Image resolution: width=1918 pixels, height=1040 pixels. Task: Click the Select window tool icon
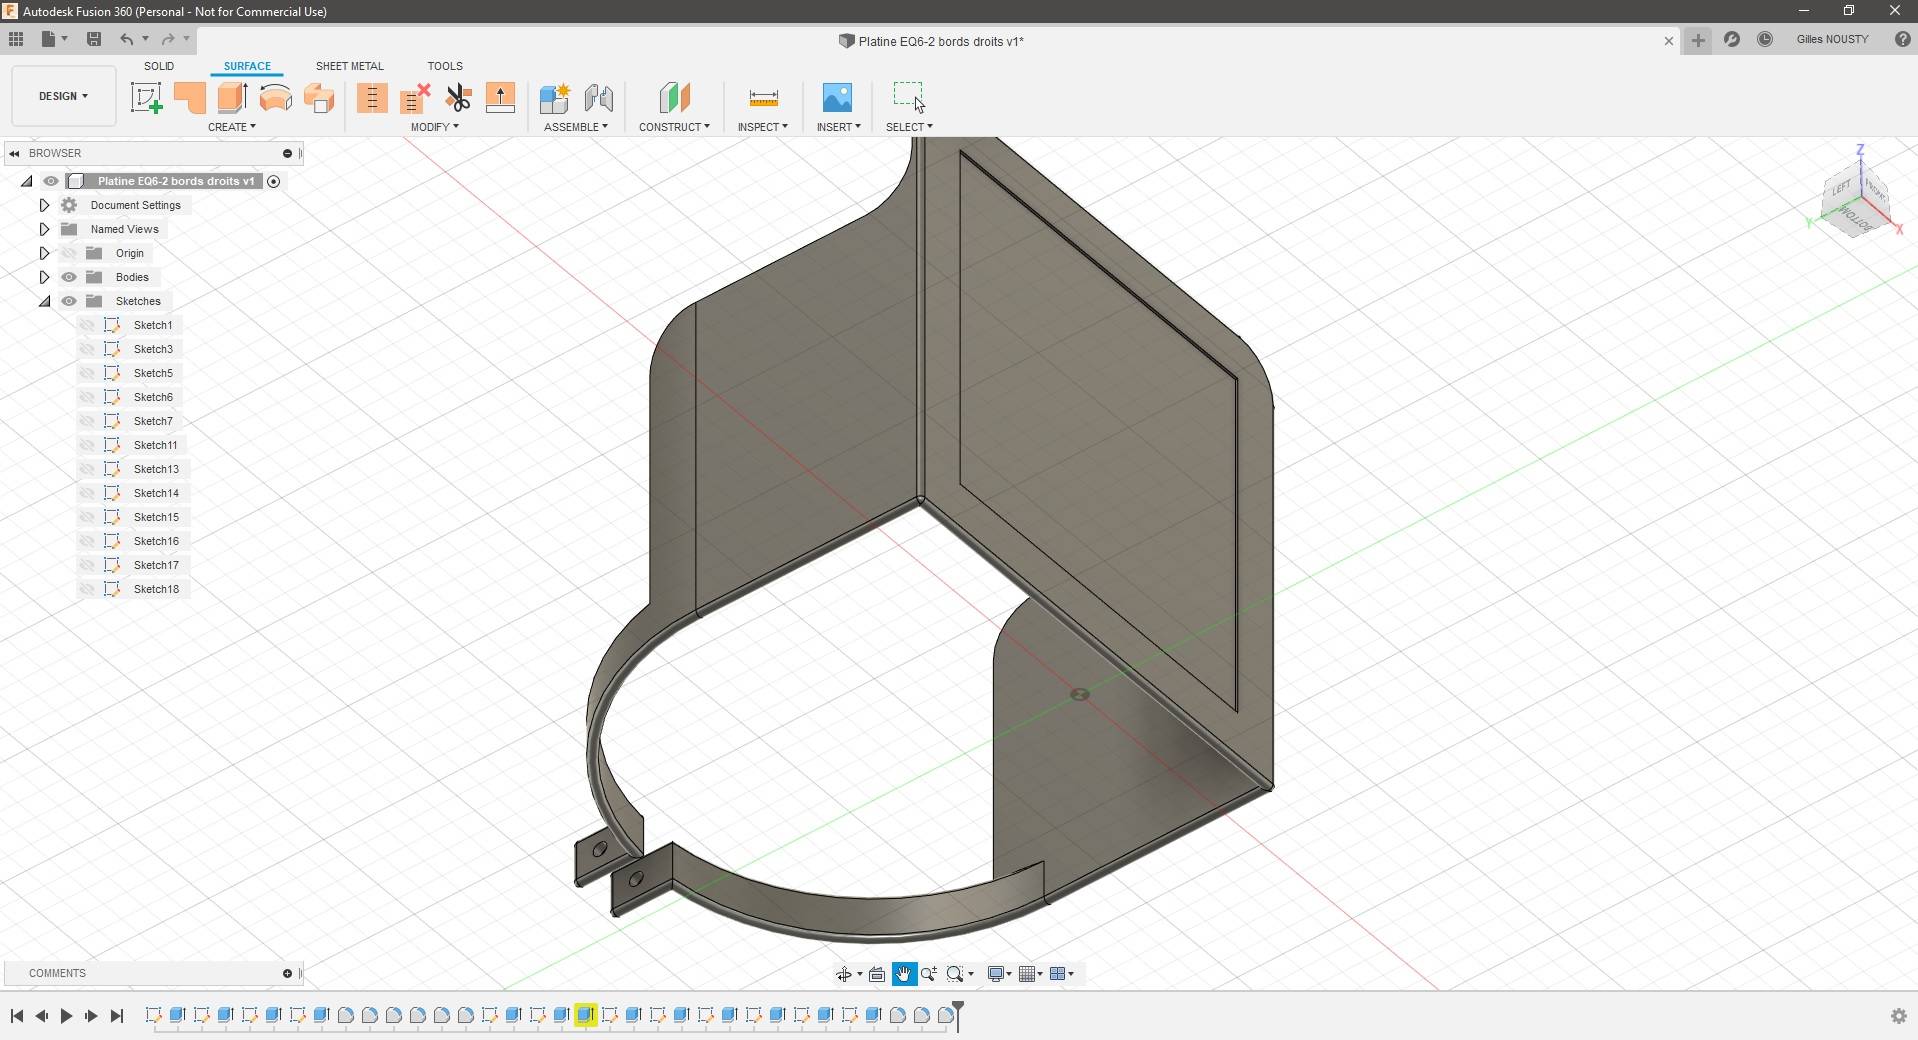pos(909,97)
